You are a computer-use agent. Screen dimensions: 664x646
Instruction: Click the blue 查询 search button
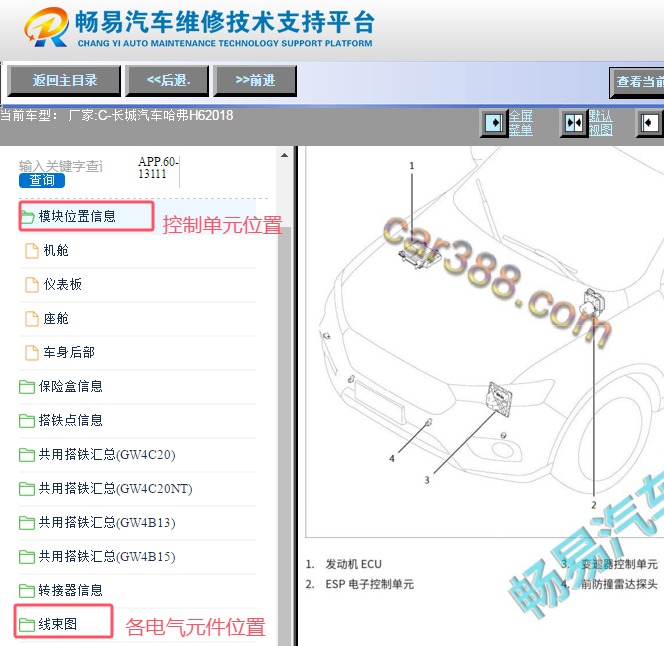pos(42,180)
